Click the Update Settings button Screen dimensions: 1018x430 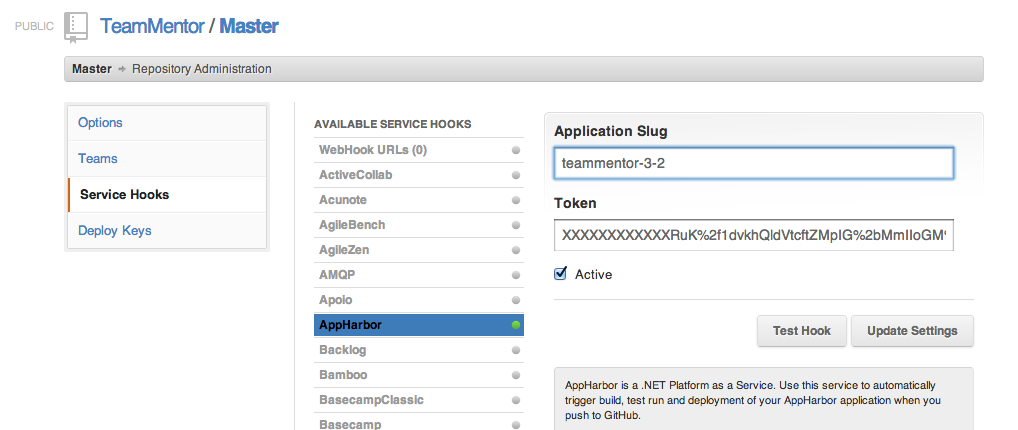pos(911,331)
